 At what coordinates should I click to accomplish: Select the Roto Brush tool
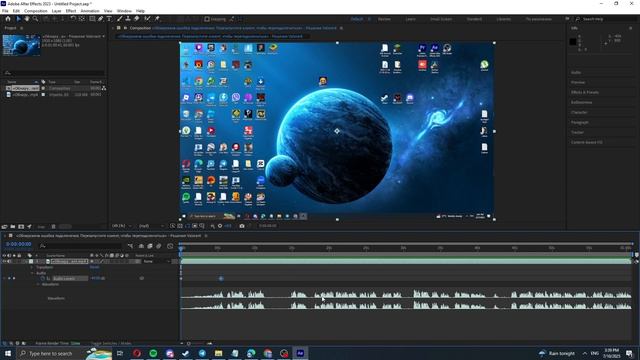click(x=147, y=19)
